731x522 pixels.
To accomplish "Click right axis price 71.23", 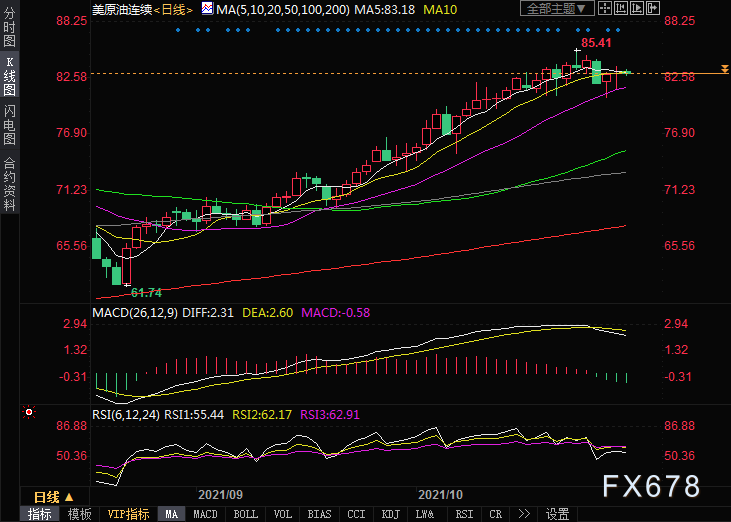I will click(x=679, y=190).
